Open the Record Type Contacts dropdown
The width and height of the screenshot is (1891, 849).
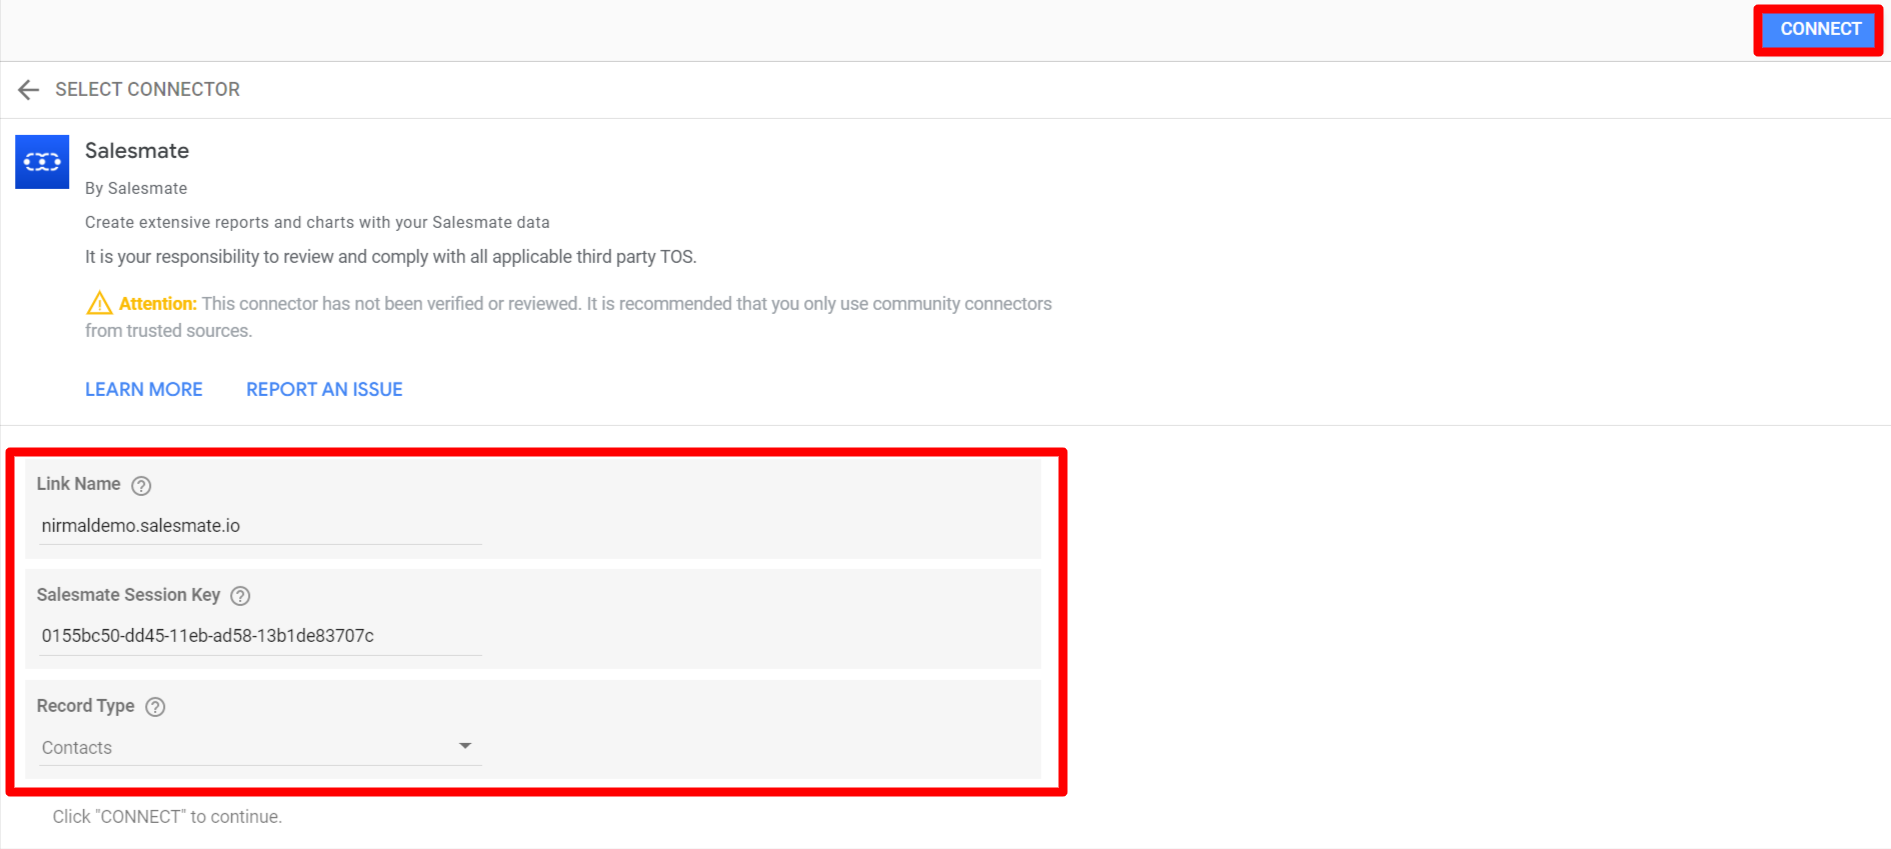pos(260,747)
